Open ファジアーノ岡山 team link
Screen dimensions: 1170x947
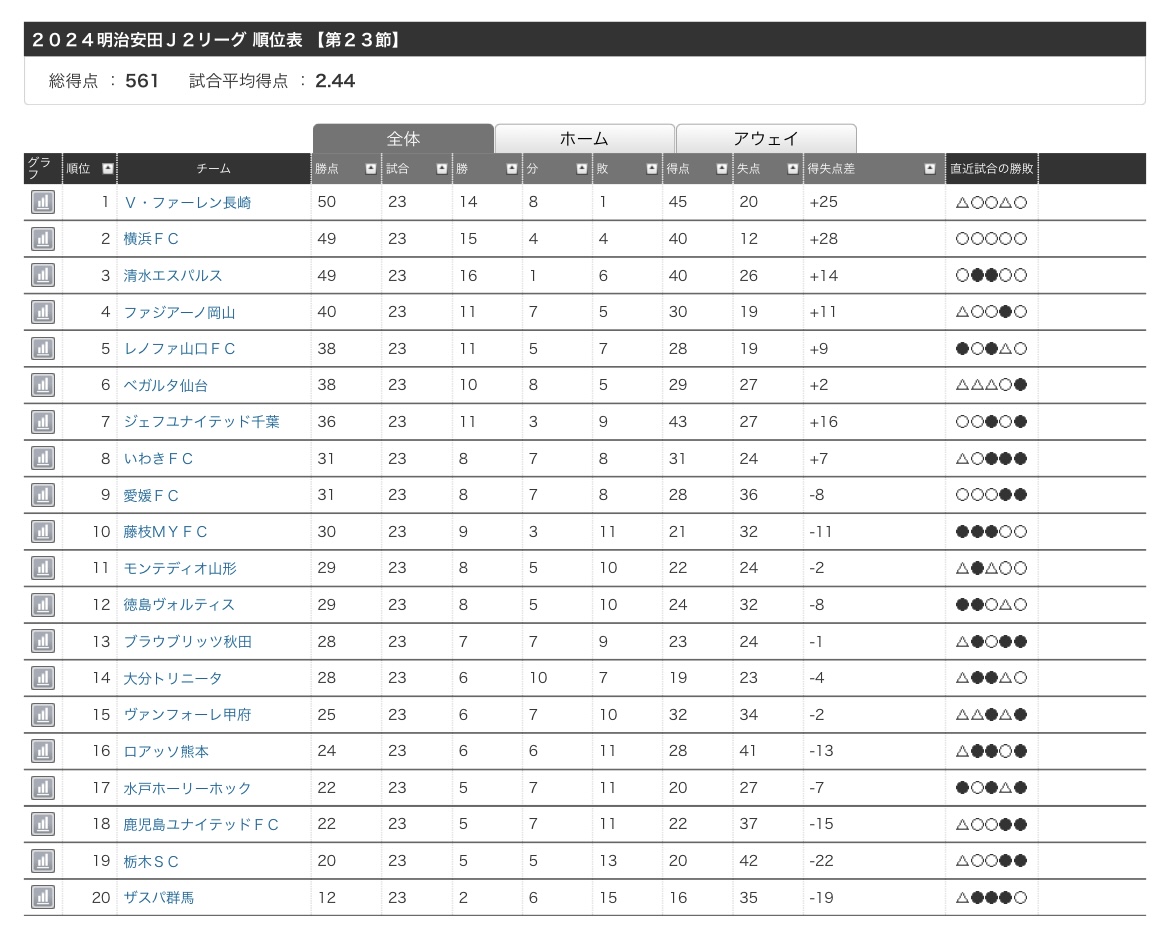pyautogui.click(x=179, y=312)
